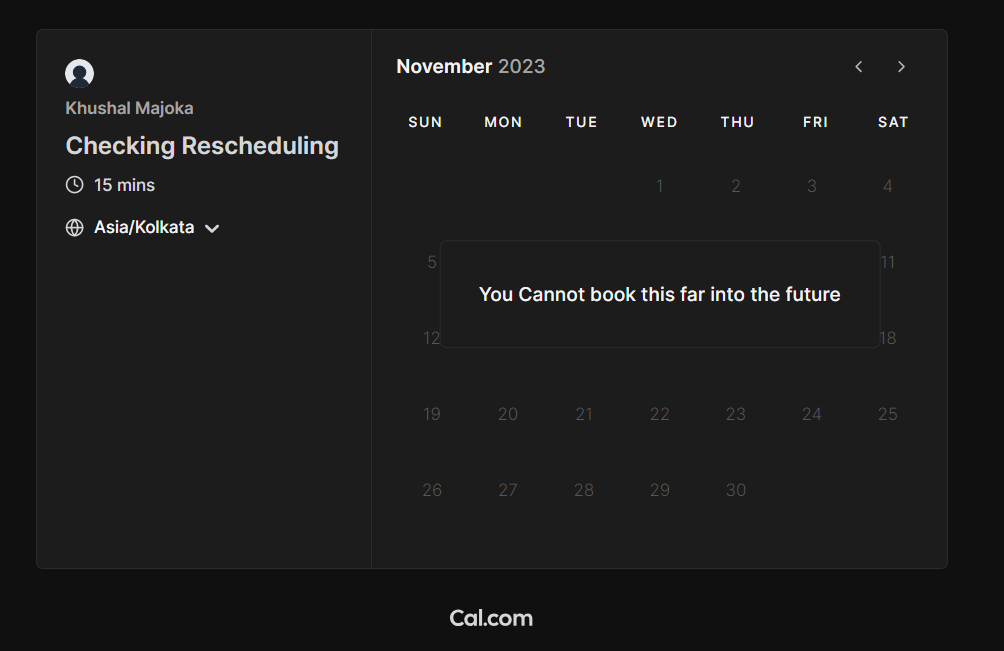The image size is (1004, 651).
Task: Dismiss the booking limit tooltip message
Action: tap(660, 294)
